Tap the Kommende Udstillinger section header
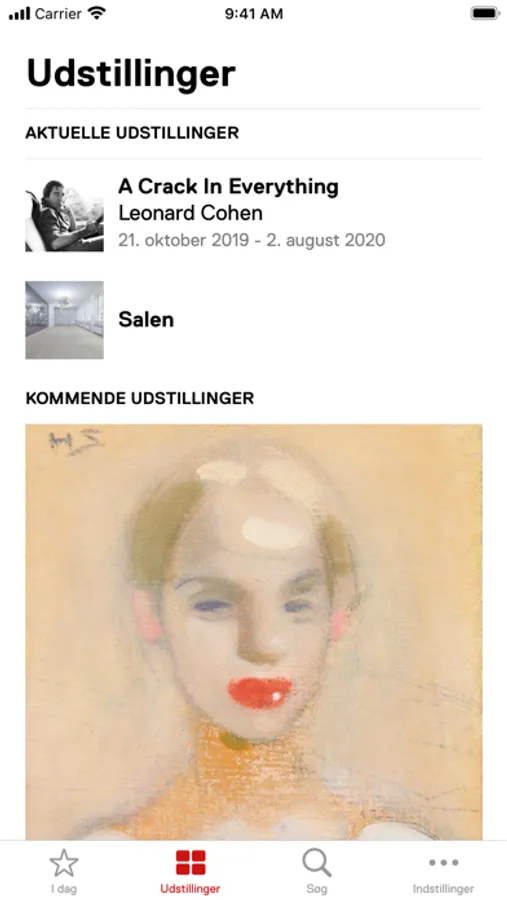 [x=140, y=398]
